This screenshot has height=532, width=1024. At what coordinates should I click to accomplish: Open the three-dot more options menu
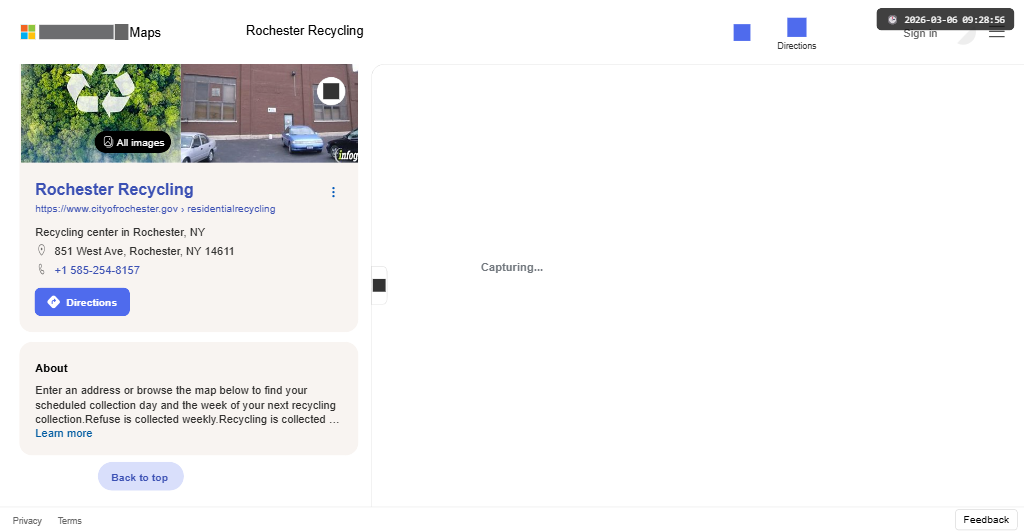[x=333, y=192]
